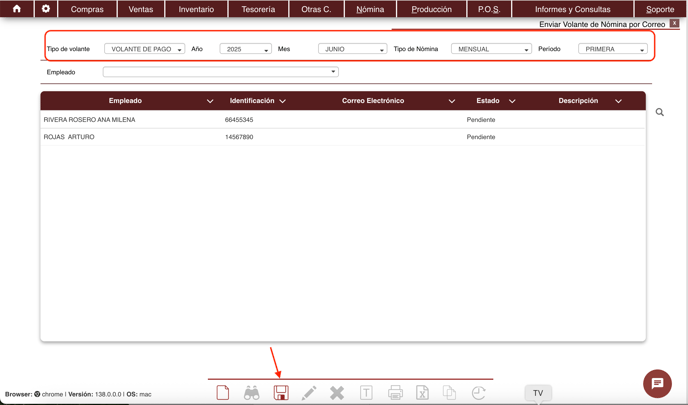Open the settings gear icon
The image size is (688, 405).
pos(46,9)
